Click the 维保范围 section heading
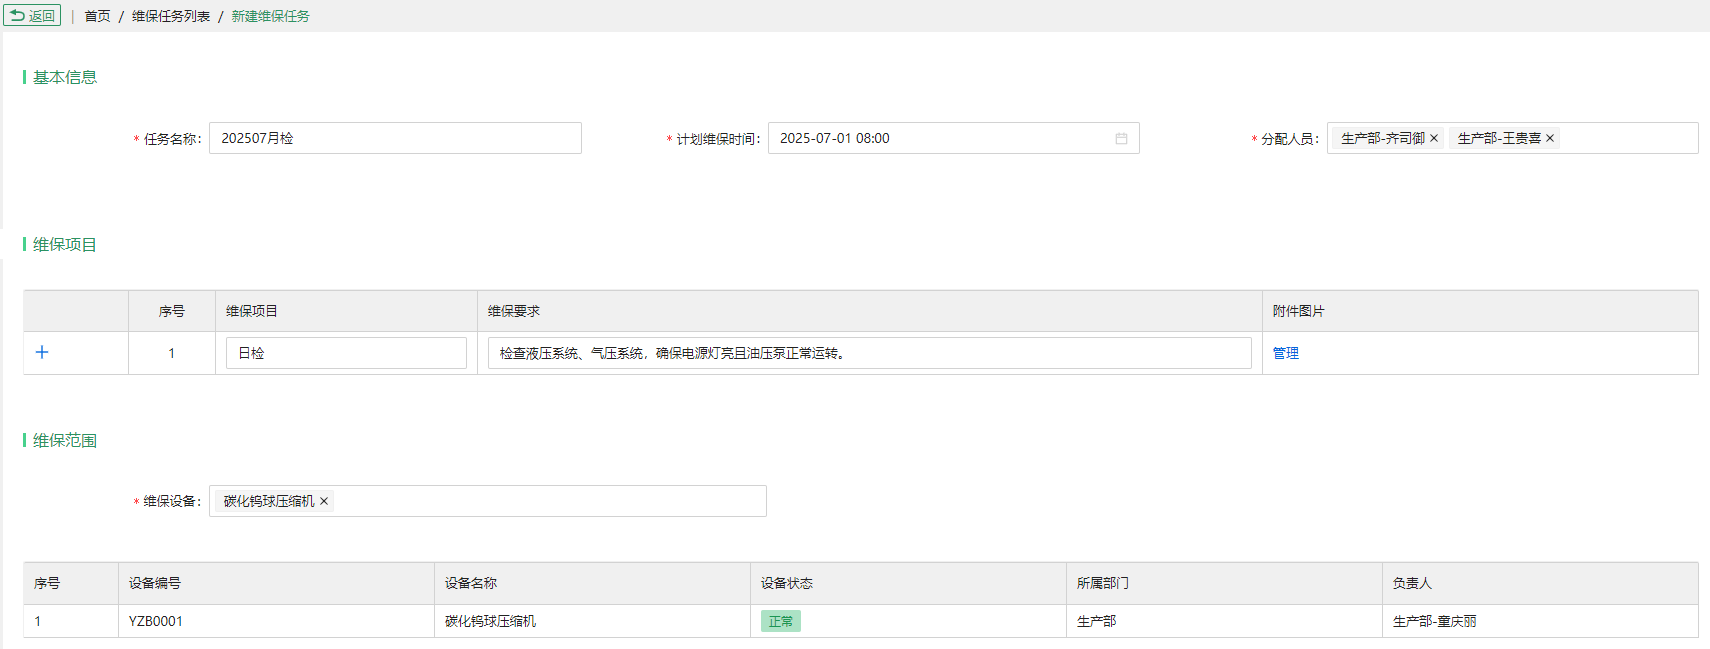Screen dimensions: 1710x649 65,440
